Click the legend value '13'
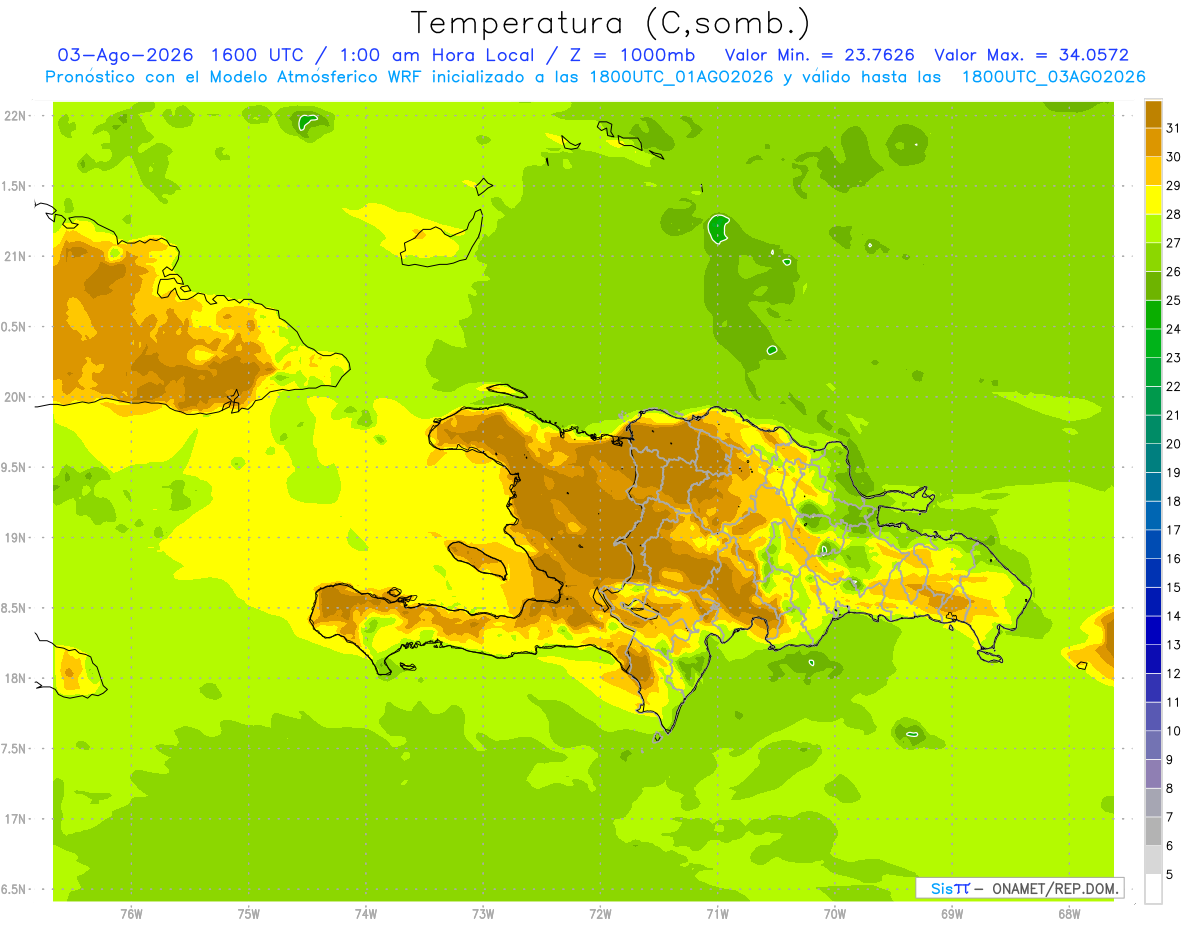Screen dimensions: 1200x927 [1174, 645]
